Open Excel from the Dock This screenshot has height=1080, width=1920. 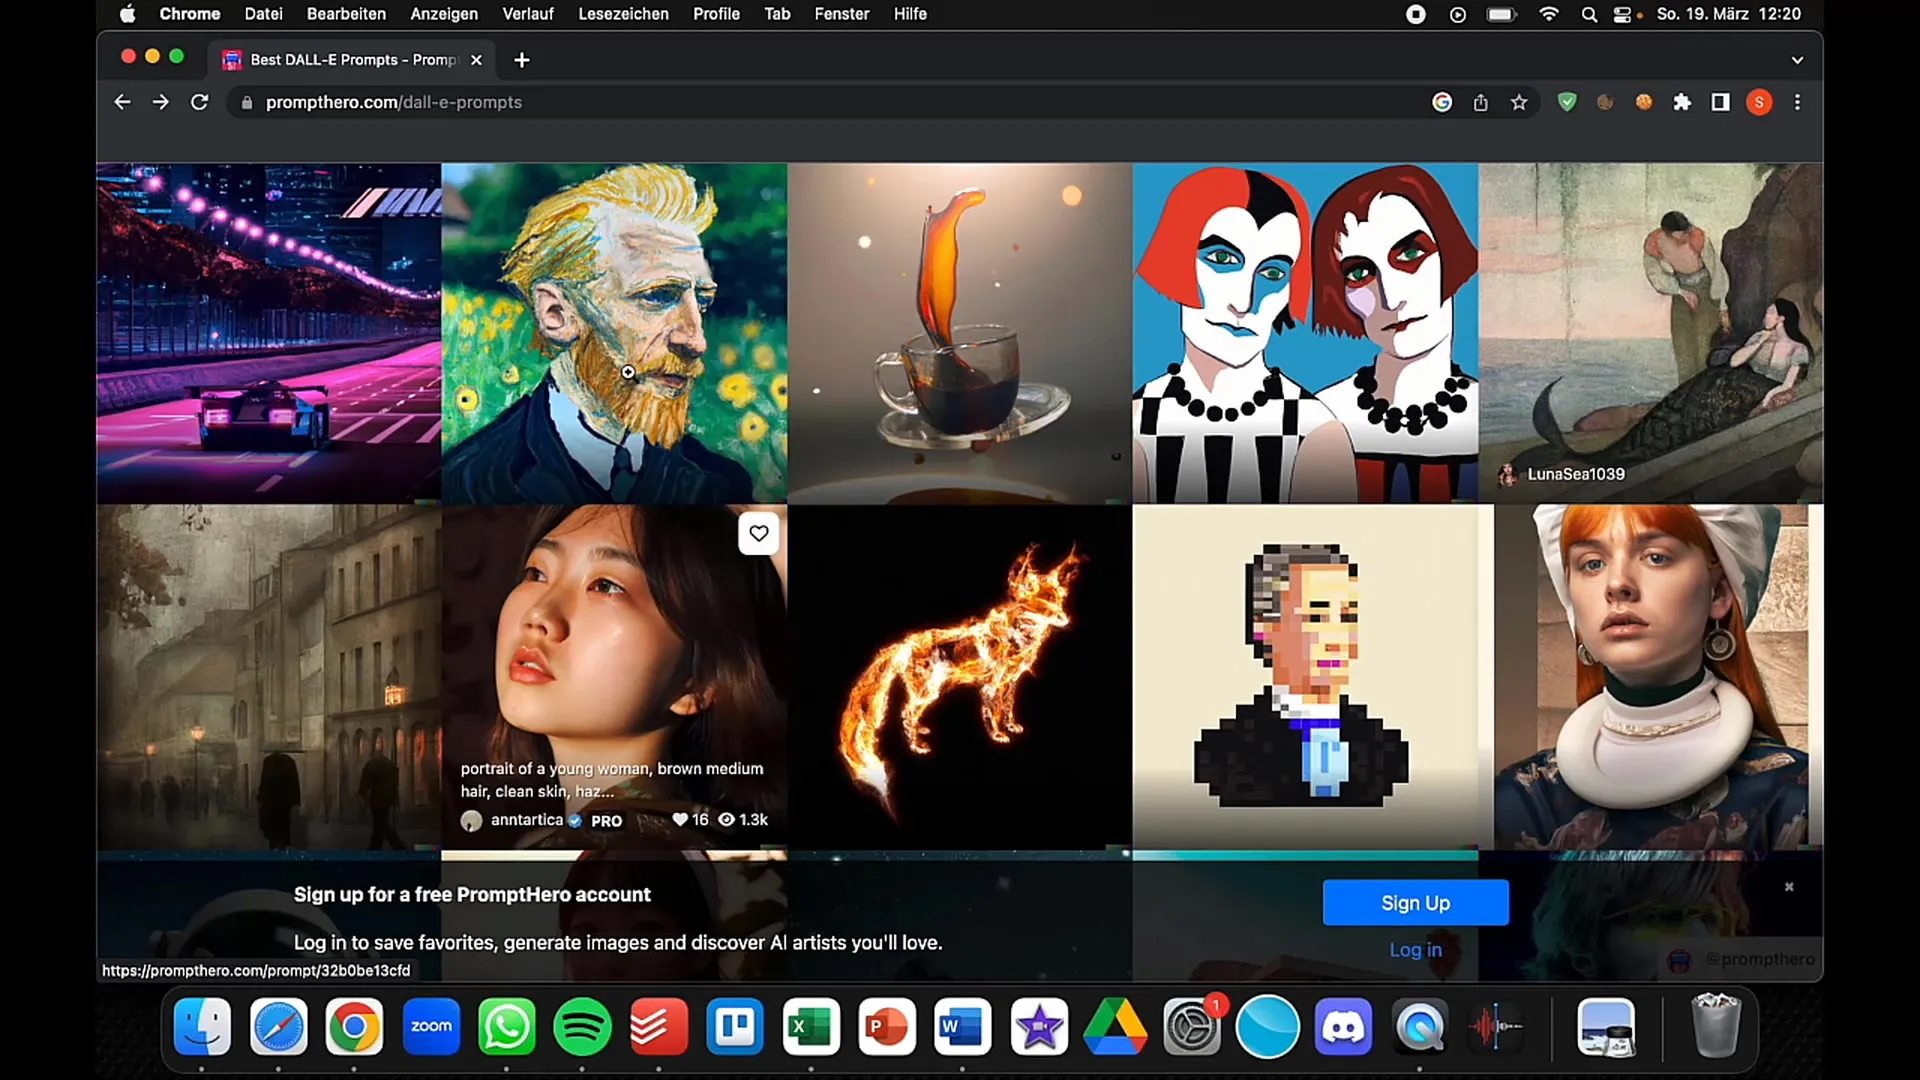pos(811,1027)
